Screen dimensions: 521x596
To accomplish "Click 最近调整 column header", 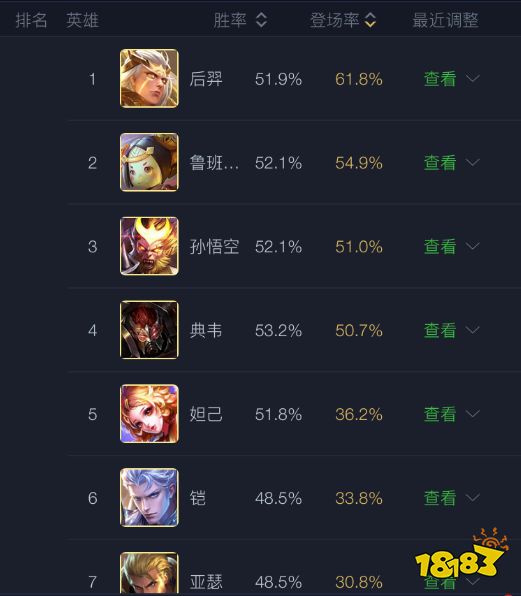I will [445, 20].
